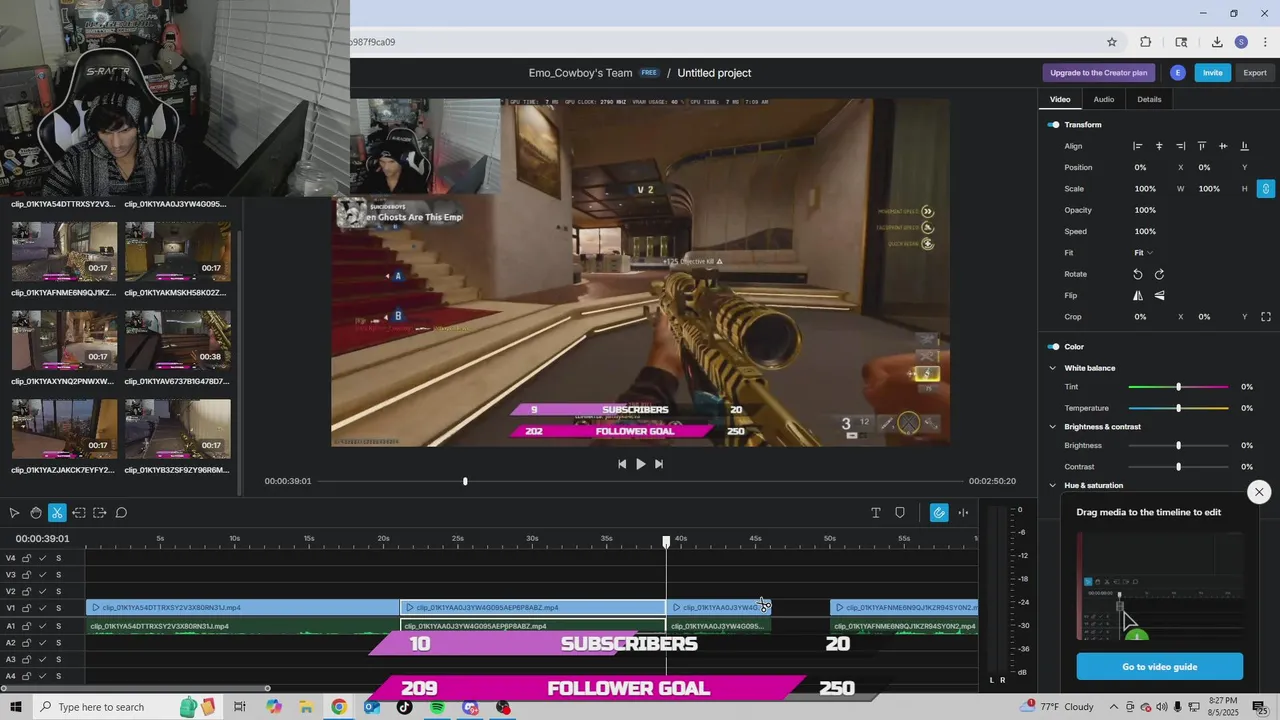
Task: Collapse the Hue & saturation section
Action: pos(1052,486)
